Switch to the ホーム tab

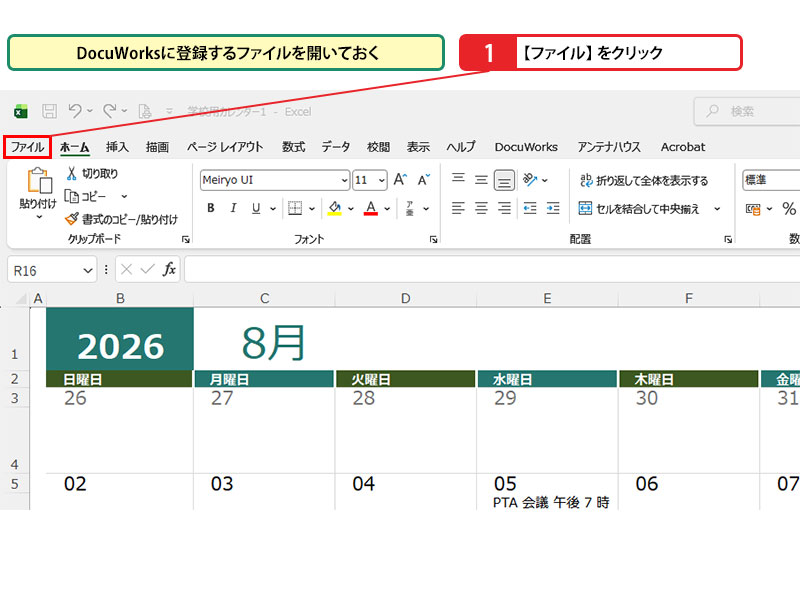click(74, 147)
